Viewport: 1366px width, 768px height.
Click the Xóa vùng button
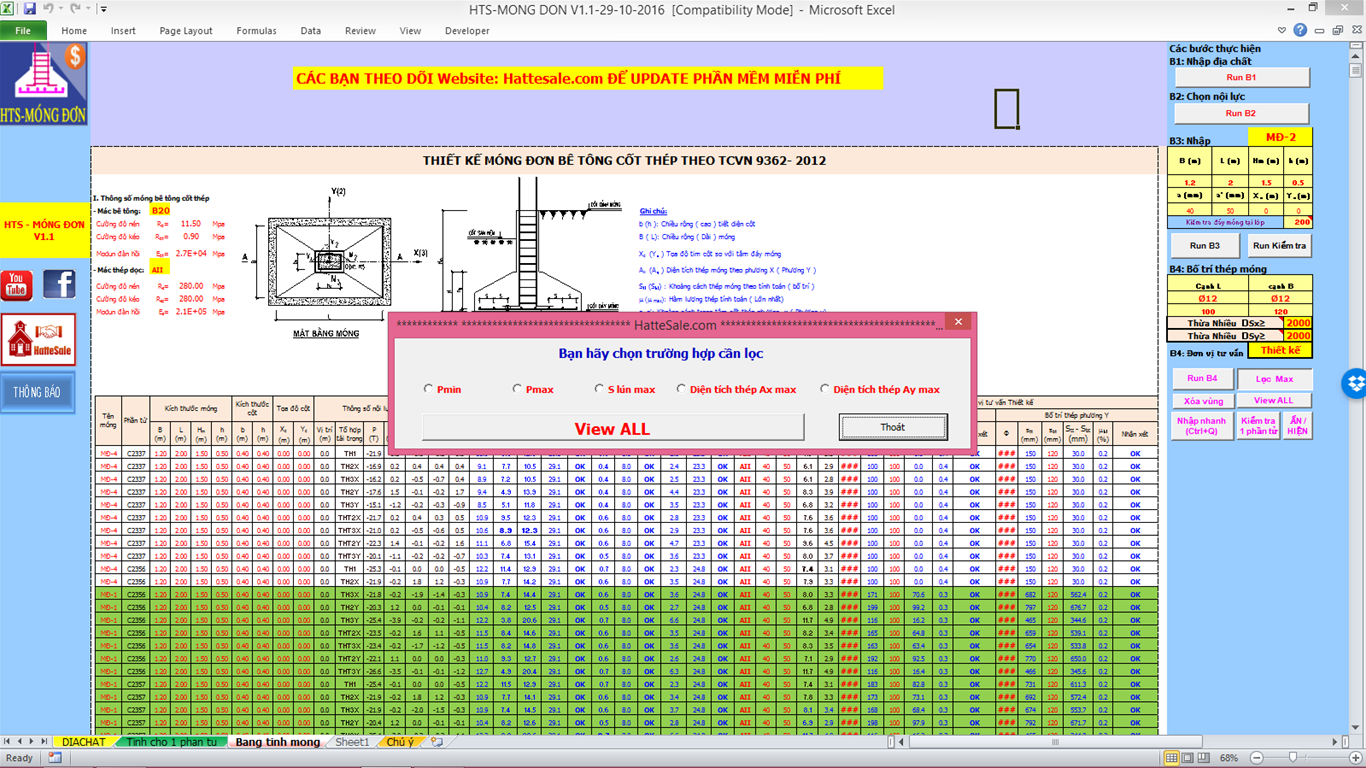click(x=1203, y=400)
